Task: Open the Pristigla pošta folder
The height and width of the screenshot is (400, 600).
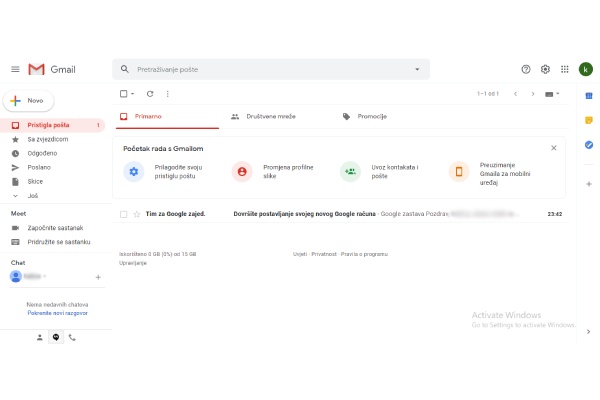Action: click(x=52, y=125)
